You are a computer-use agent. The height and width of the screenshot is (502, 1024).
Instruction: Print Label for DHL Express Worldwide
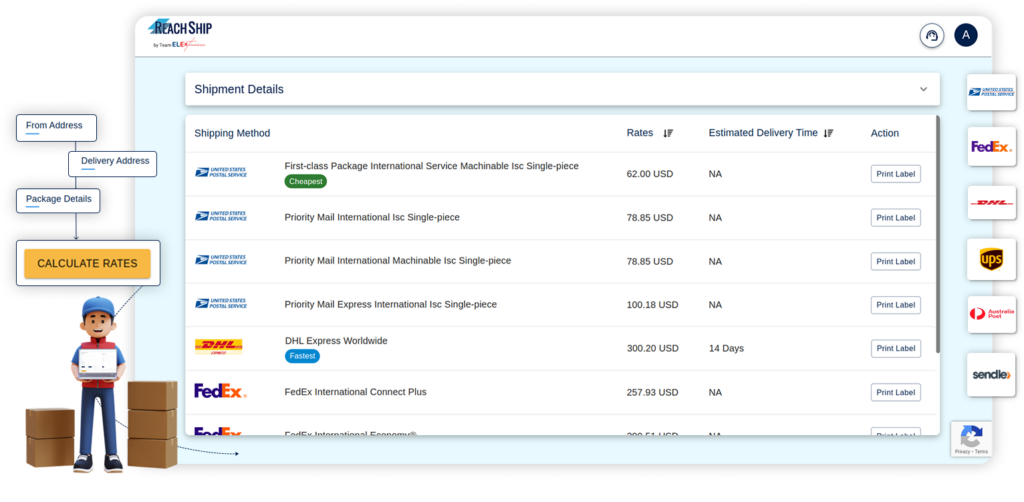[895, 348]
